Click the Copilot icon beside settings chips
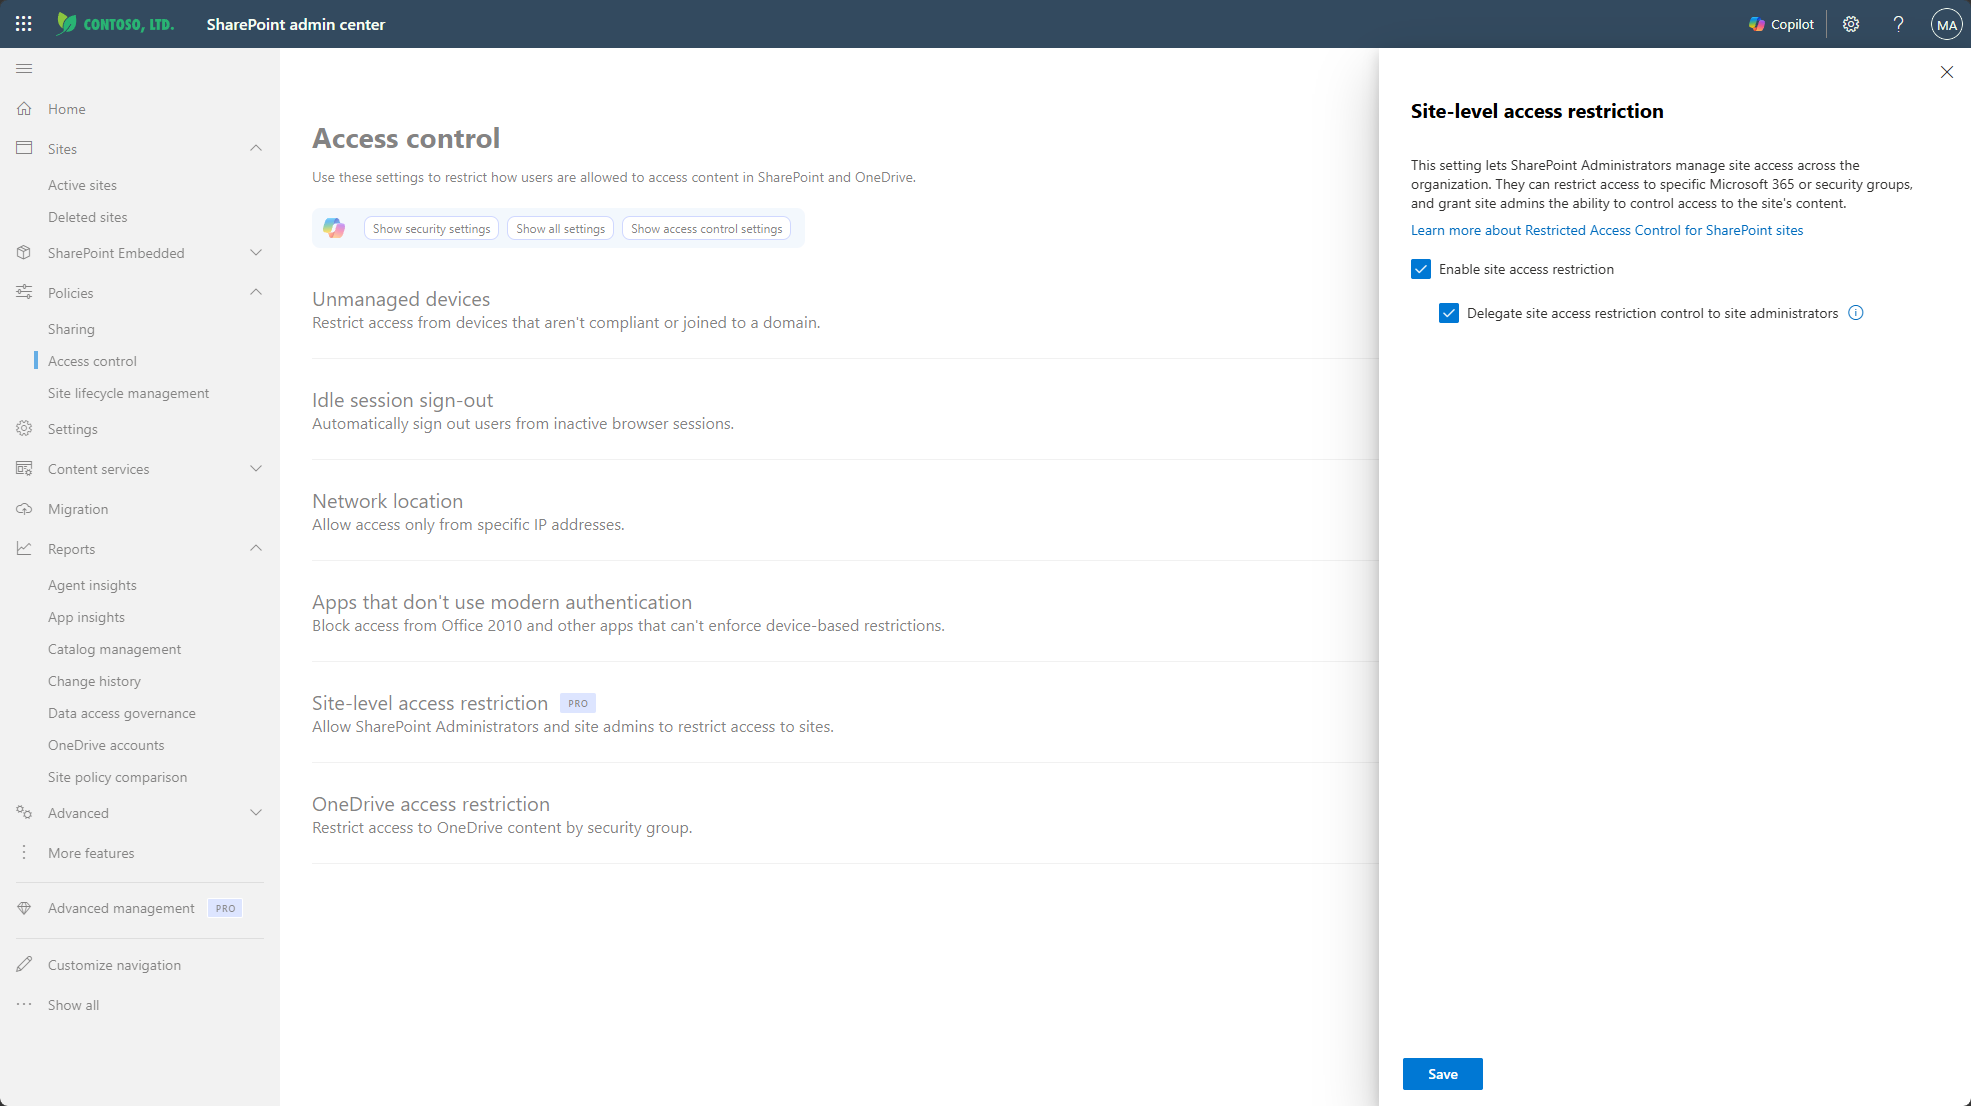 click(x=334, y=228)
